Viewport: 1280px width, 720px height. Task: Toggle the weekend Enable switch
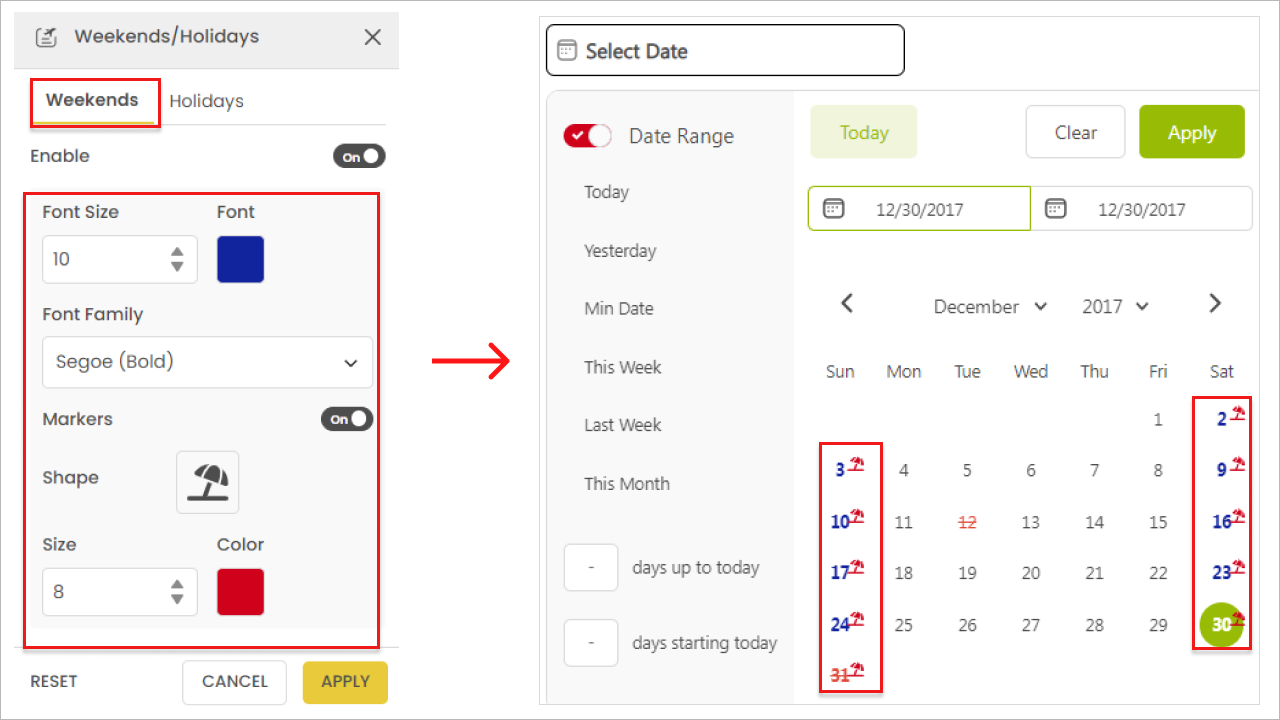point(359,156)
